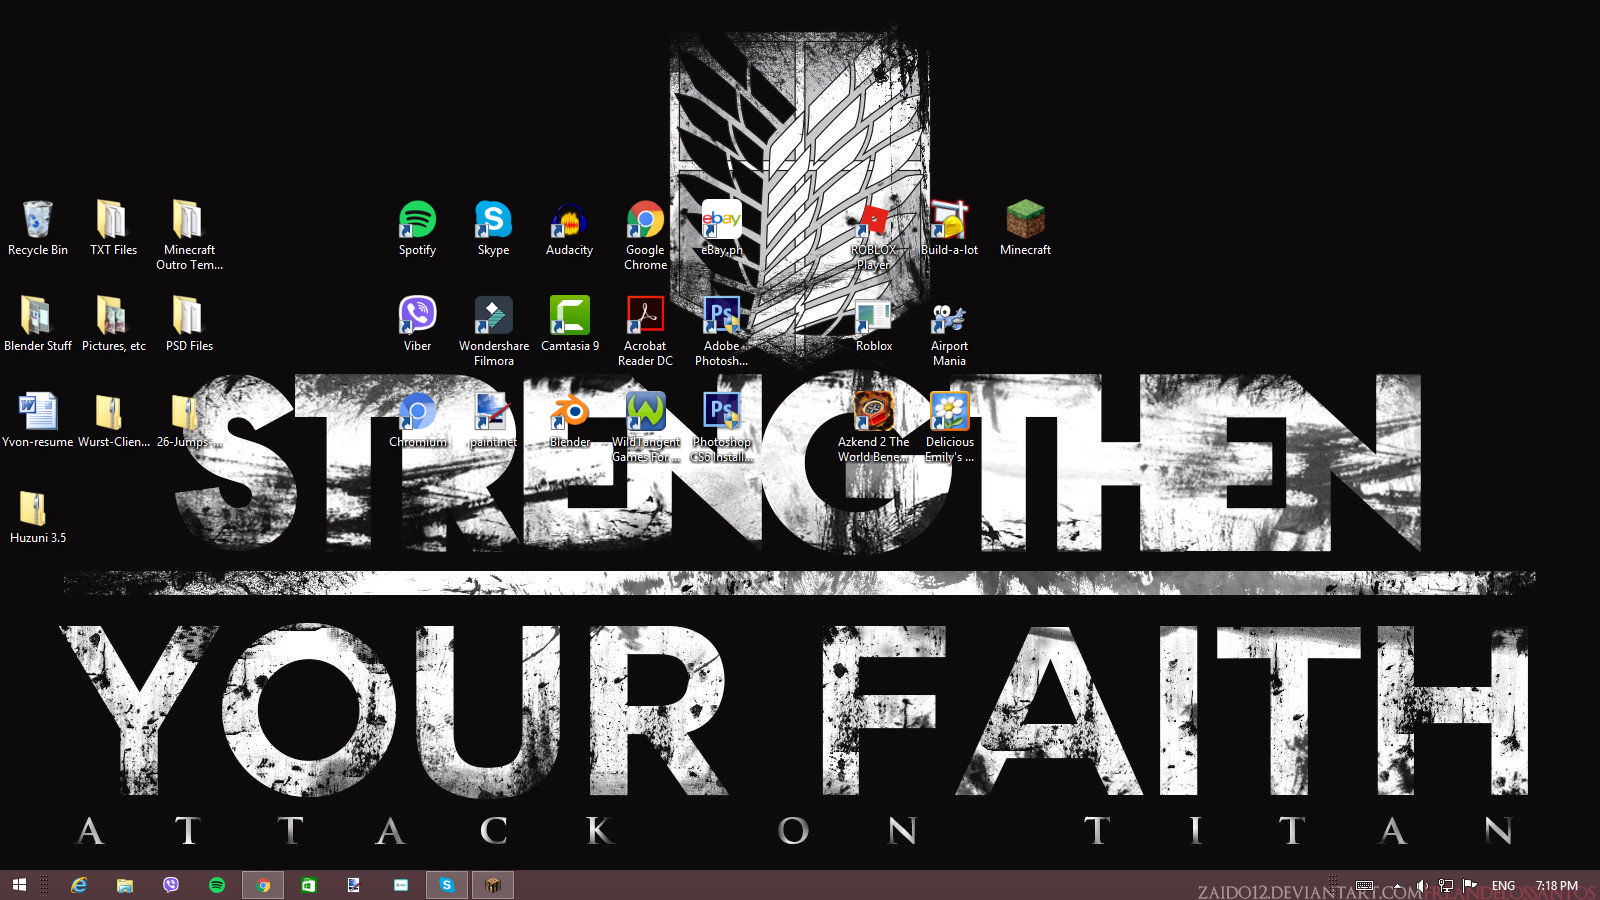Image resolution: width=1600 pixels, height=900 pixels.
Task: Select the Photoshop CS6 Install shortcut
Action: pyautogui.click(x=721, y=427)
